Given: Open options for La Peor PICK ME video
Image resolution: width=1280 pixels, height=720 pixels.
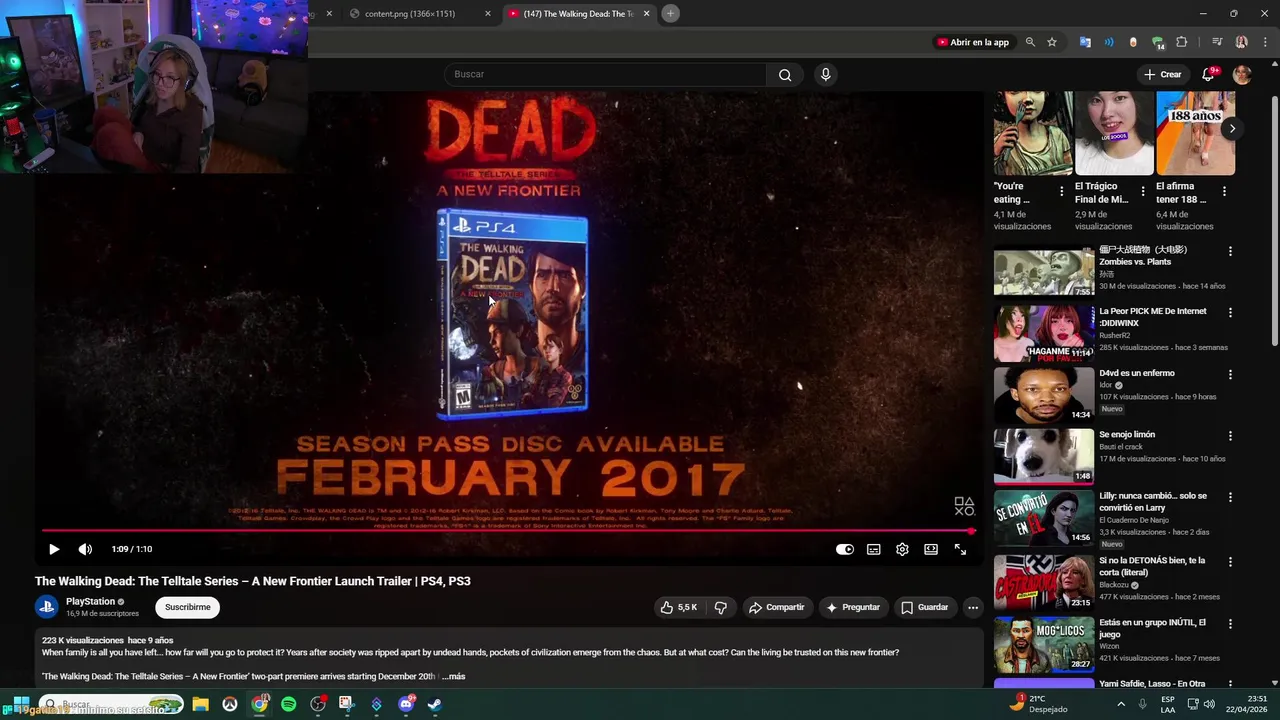Looking at the screenshot, I should (1230, 312).
